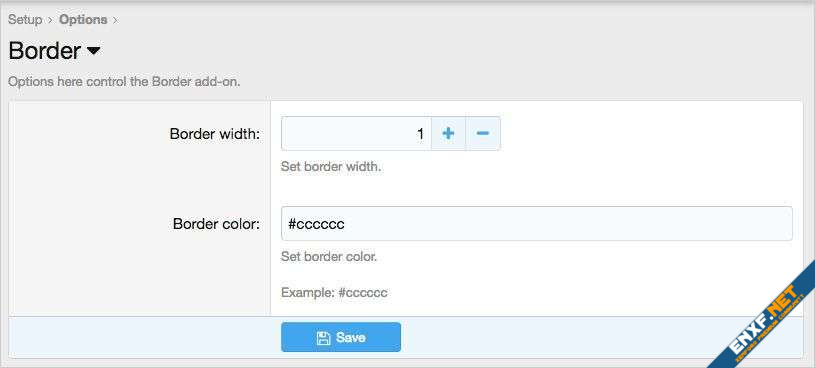Click the 'Border width:' label
This screenshot has height=368, width=815.
coord(215,134)
